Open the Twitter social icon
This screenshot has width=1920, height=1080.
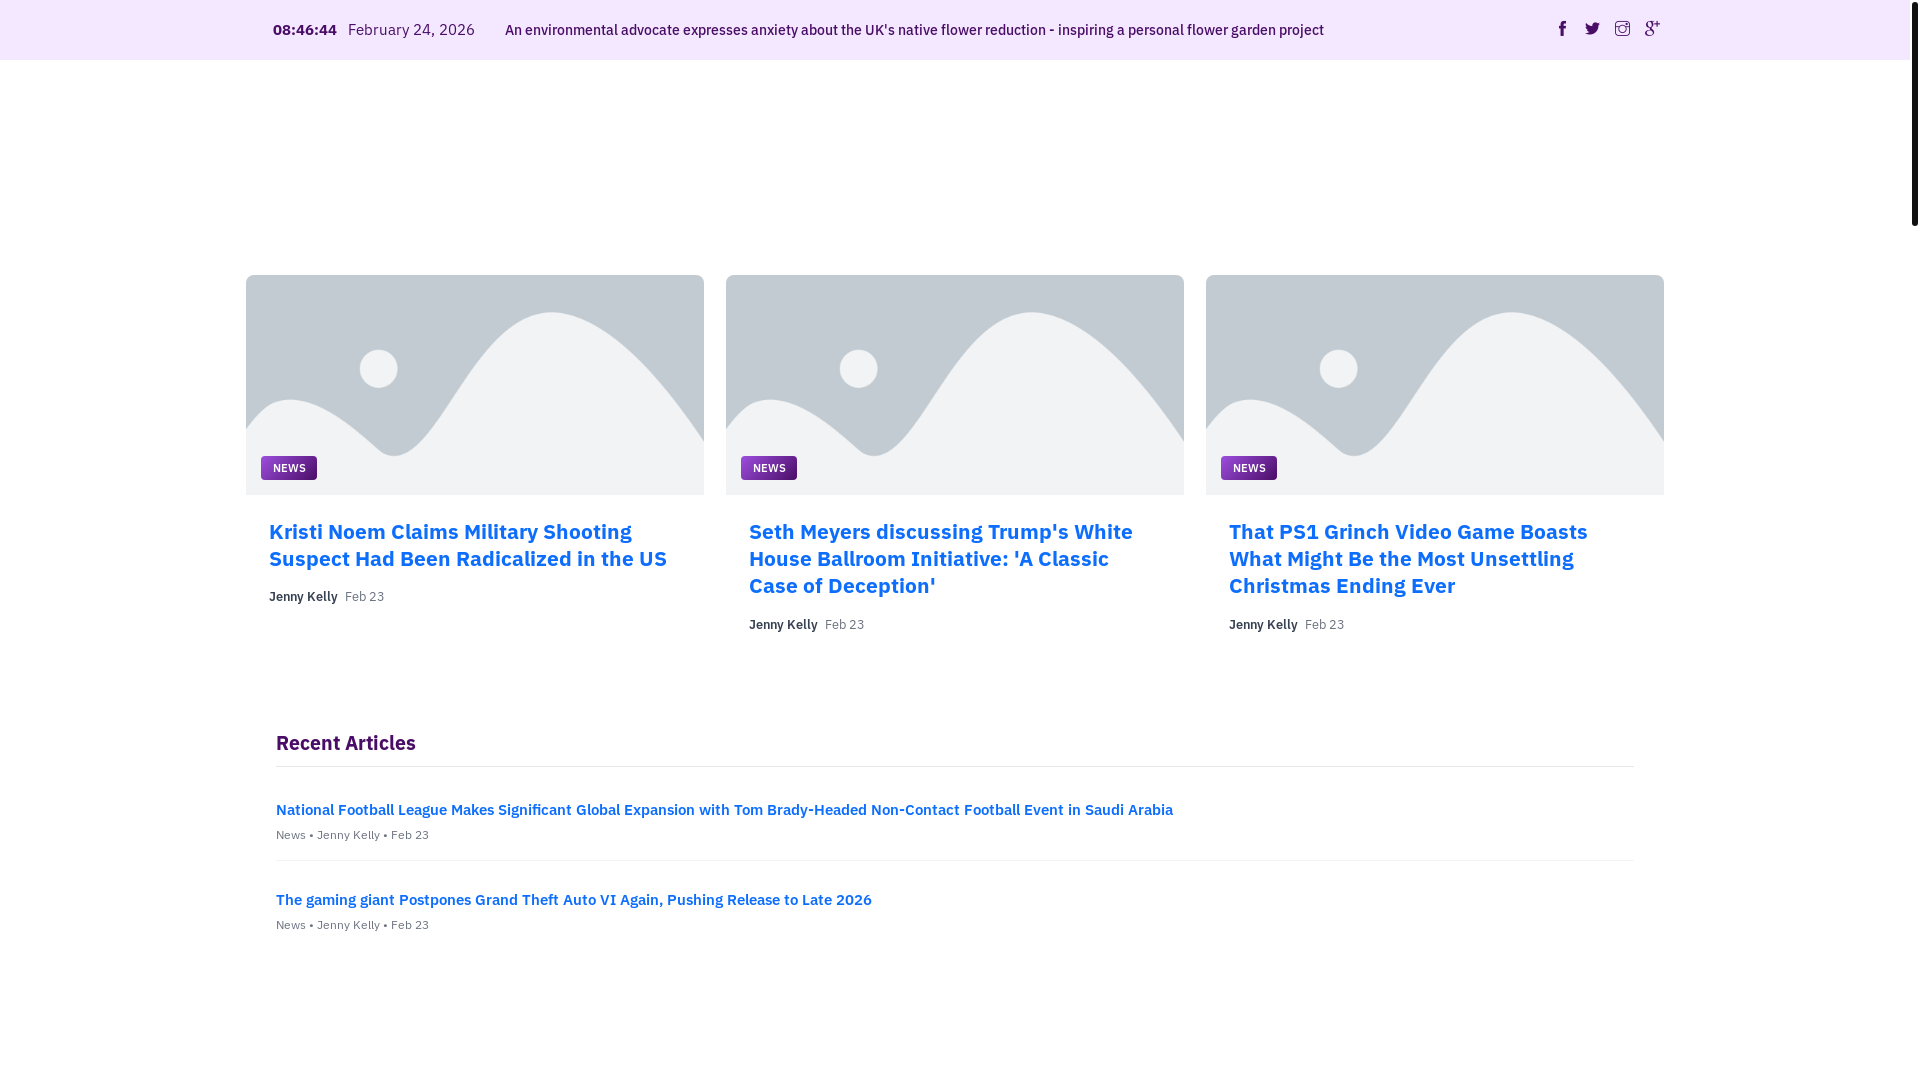(1592, 29)
